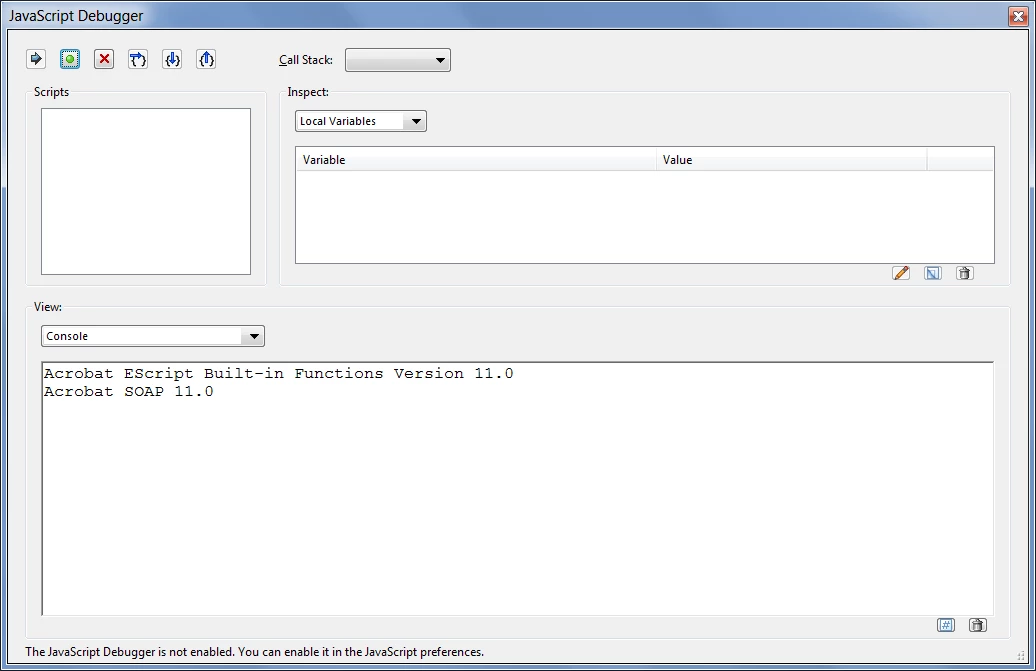Open the Call Stack dropdown
Viewport: 1036px width, 671px height.
(x=398, y=60)
